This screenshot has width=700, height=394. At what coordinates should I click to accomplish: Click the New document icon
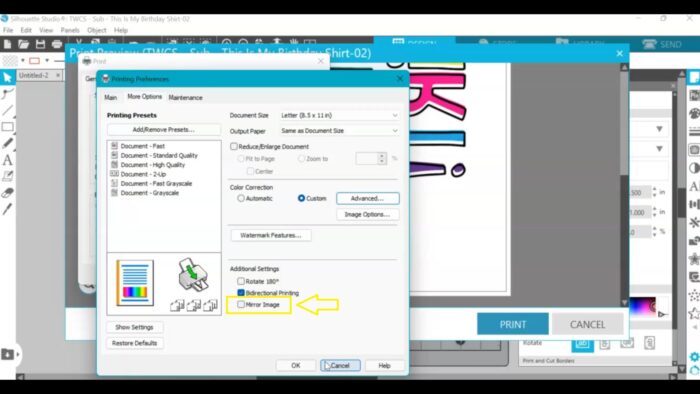[7, 44]
